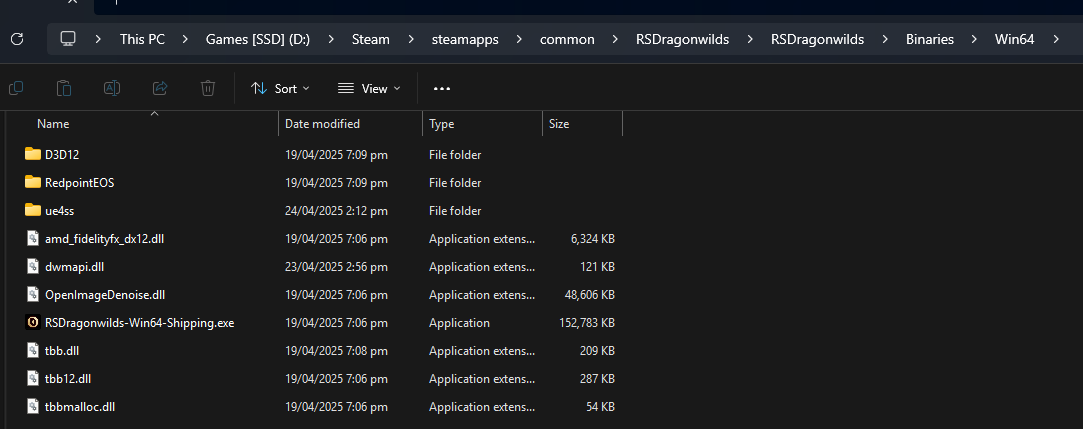1083x429 pixels.
Task: Select the D3D12 folder name
Action: (62, 154)
